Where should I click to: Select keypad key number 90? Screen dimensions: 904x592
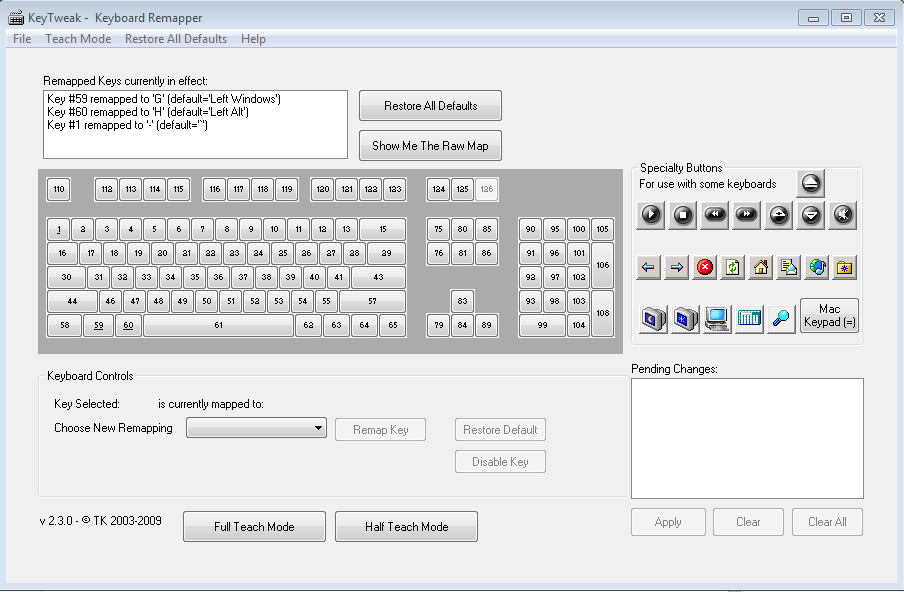(x=530, y=229)
